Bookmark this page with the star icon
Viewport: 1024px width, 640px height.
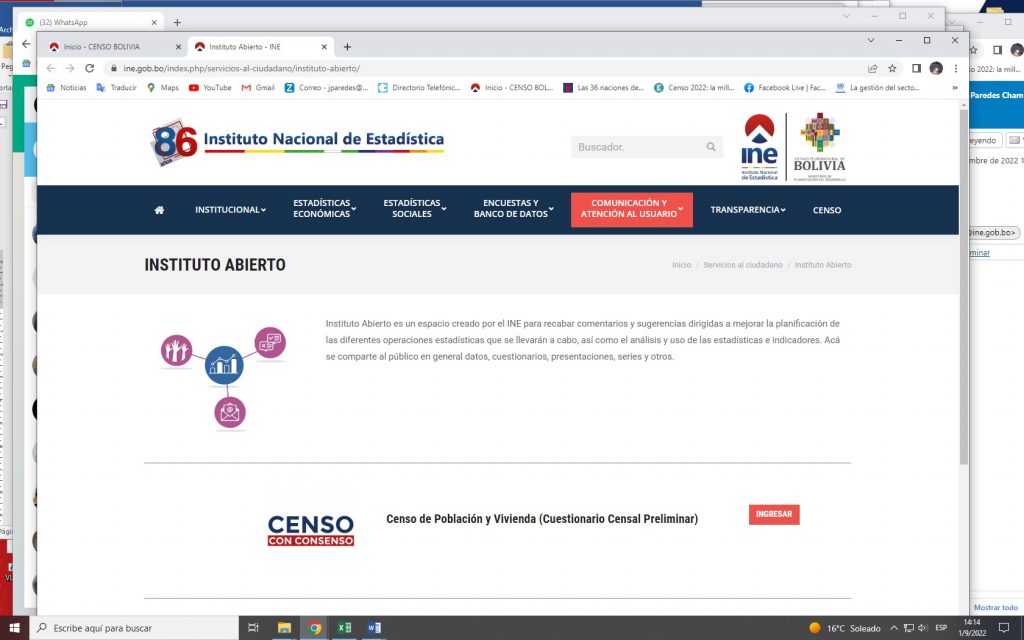(x=892, y=68)
